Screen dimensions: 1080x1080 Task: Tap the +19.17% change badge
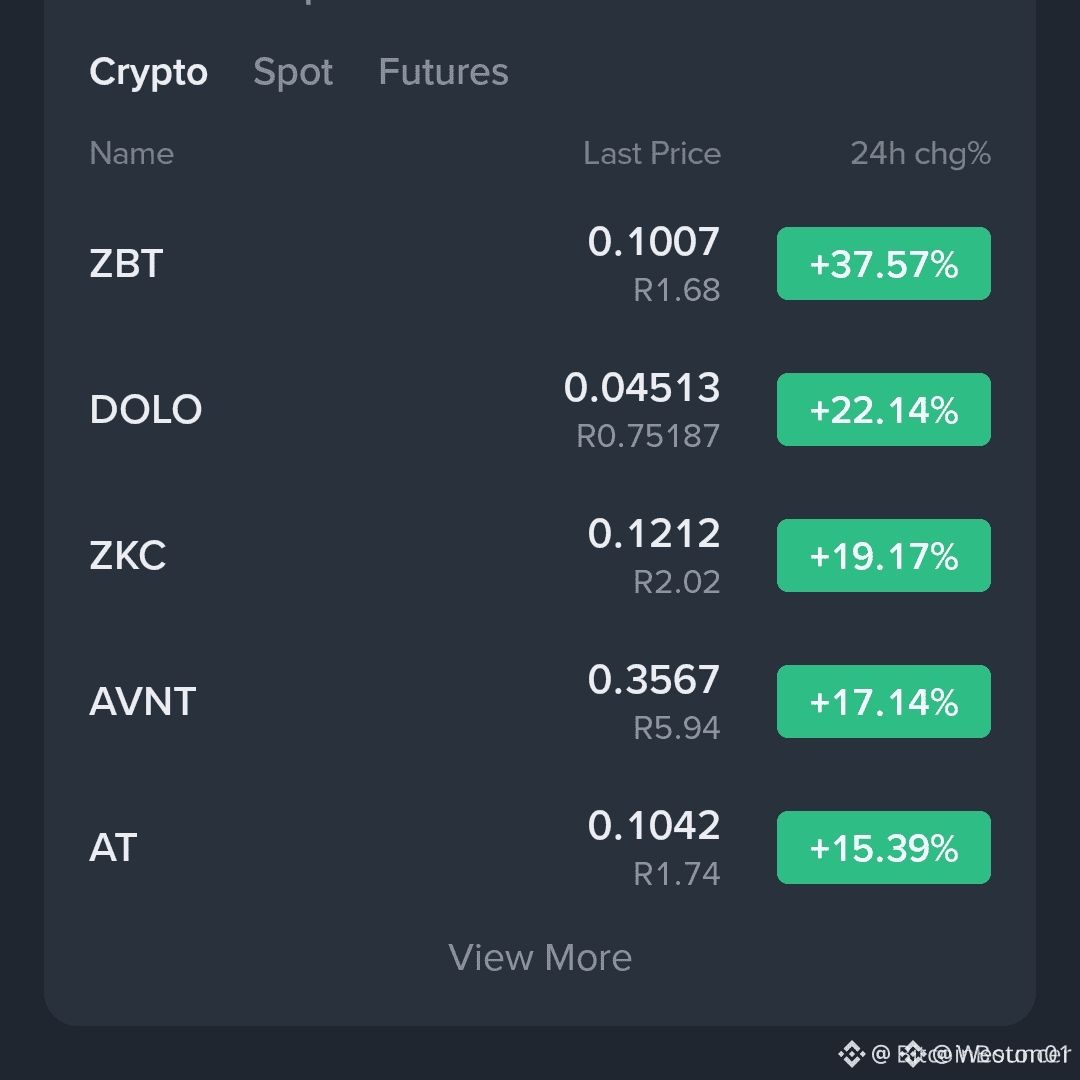pos(884,556)
